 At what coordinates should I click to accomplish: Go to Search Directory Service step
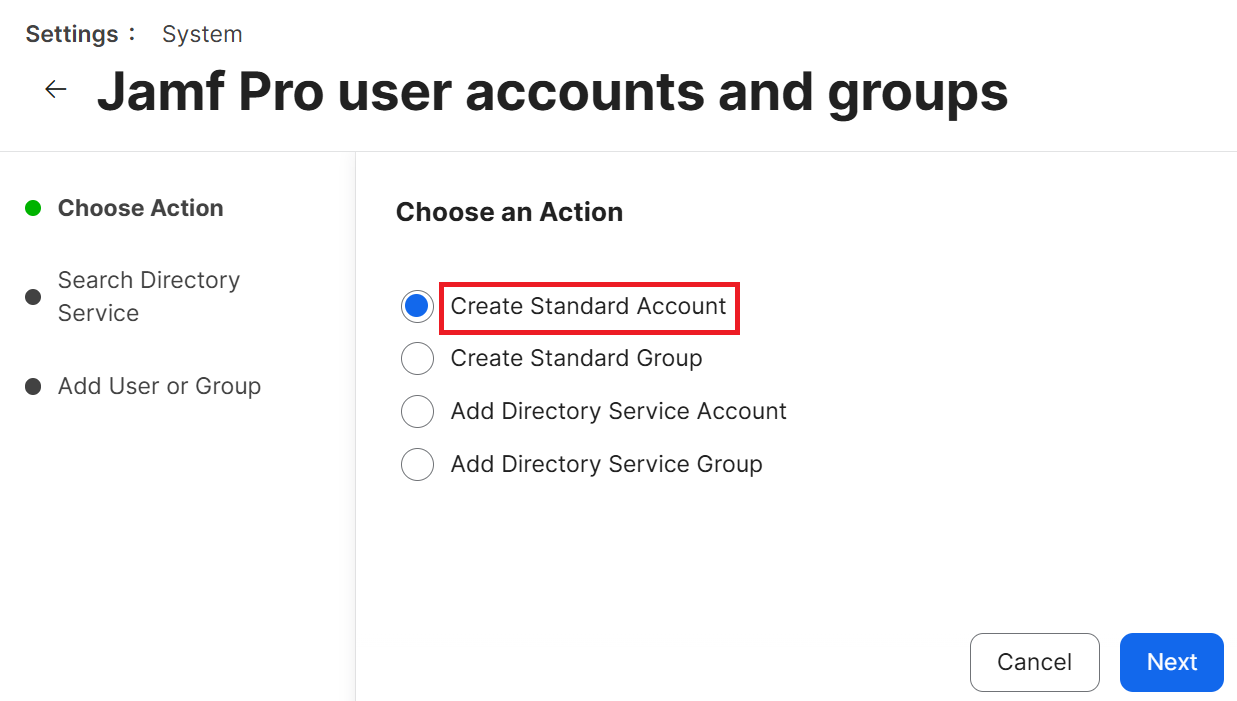[149, 296]
